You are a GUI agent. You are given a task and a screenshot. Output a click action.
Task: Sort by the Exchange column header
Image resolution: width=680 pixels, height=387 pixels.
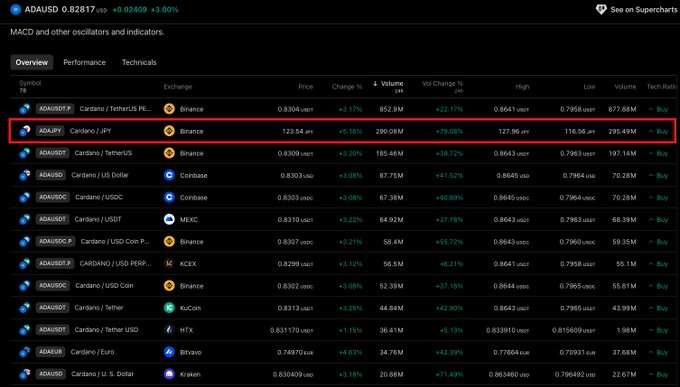pos(178,87)
